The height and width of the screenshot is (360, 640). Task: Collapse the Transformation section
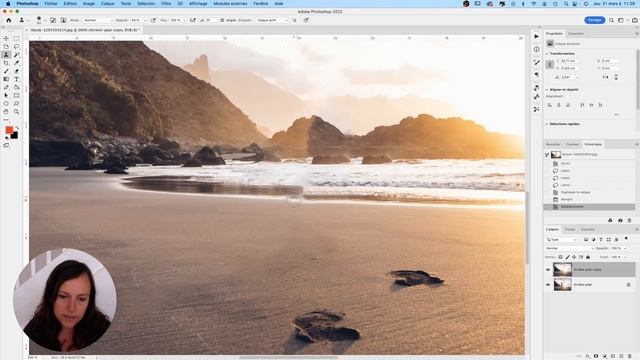coord(547,53)
